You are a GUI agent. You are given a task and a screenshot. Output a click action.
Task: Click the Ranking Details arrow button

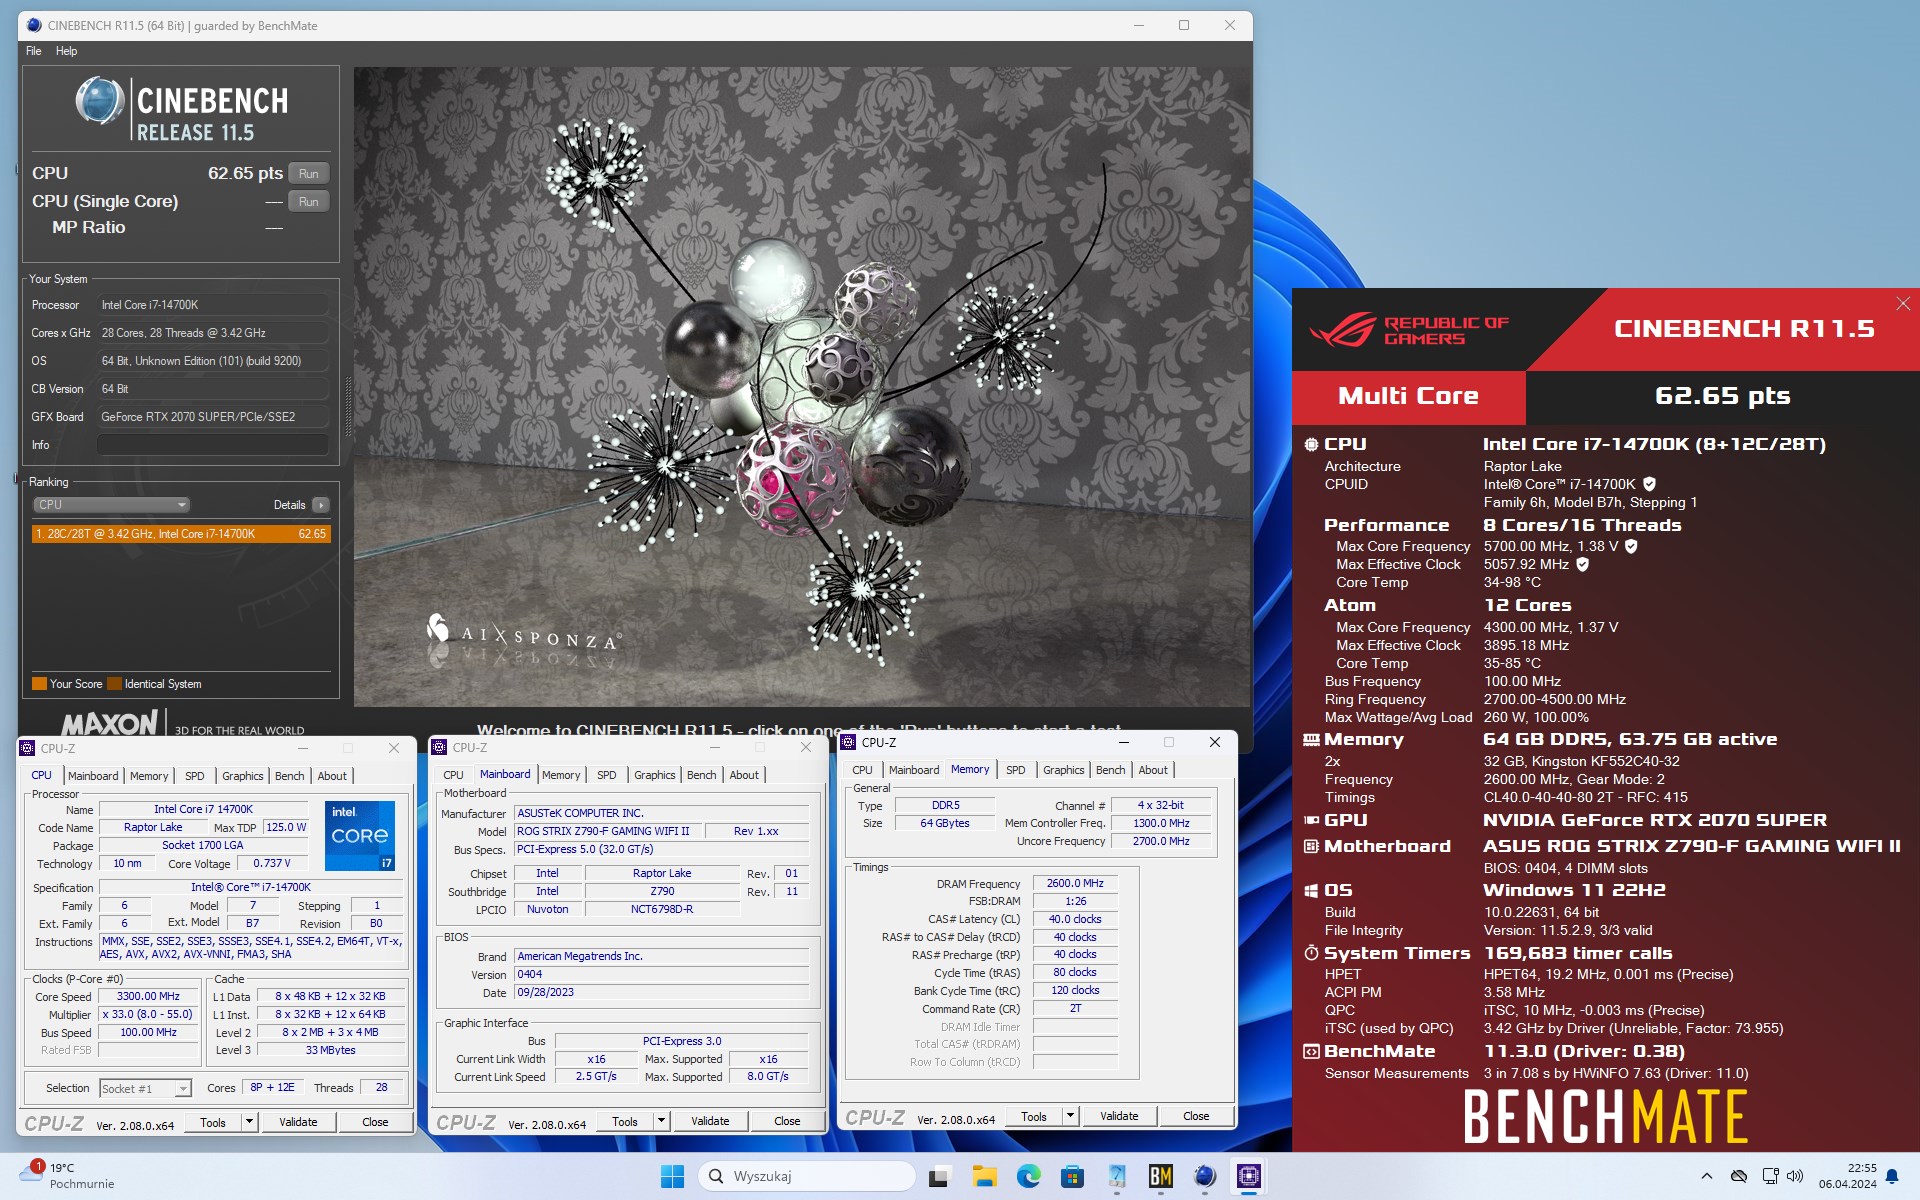(321, 505)
